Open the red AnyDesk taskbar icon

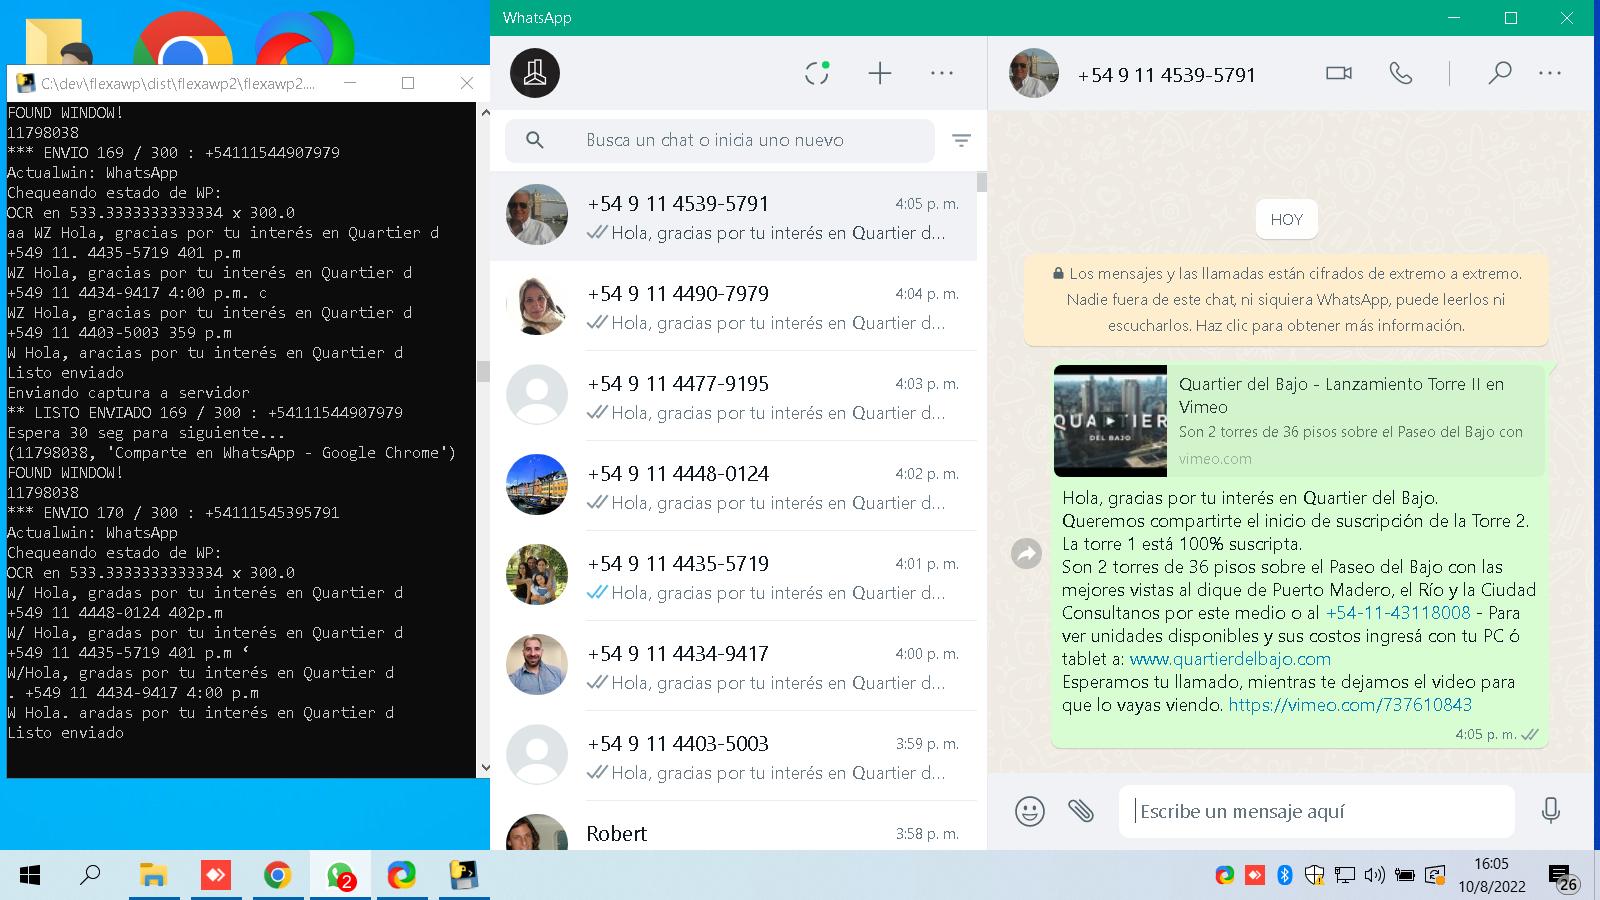pyautogui.click(x=215, y=876)
